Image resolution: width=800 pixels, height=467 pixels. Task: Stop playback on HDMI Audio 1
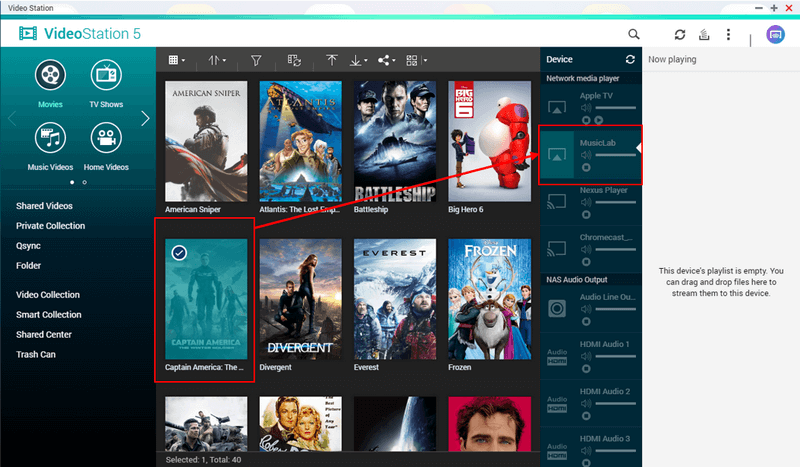[586, 368]
